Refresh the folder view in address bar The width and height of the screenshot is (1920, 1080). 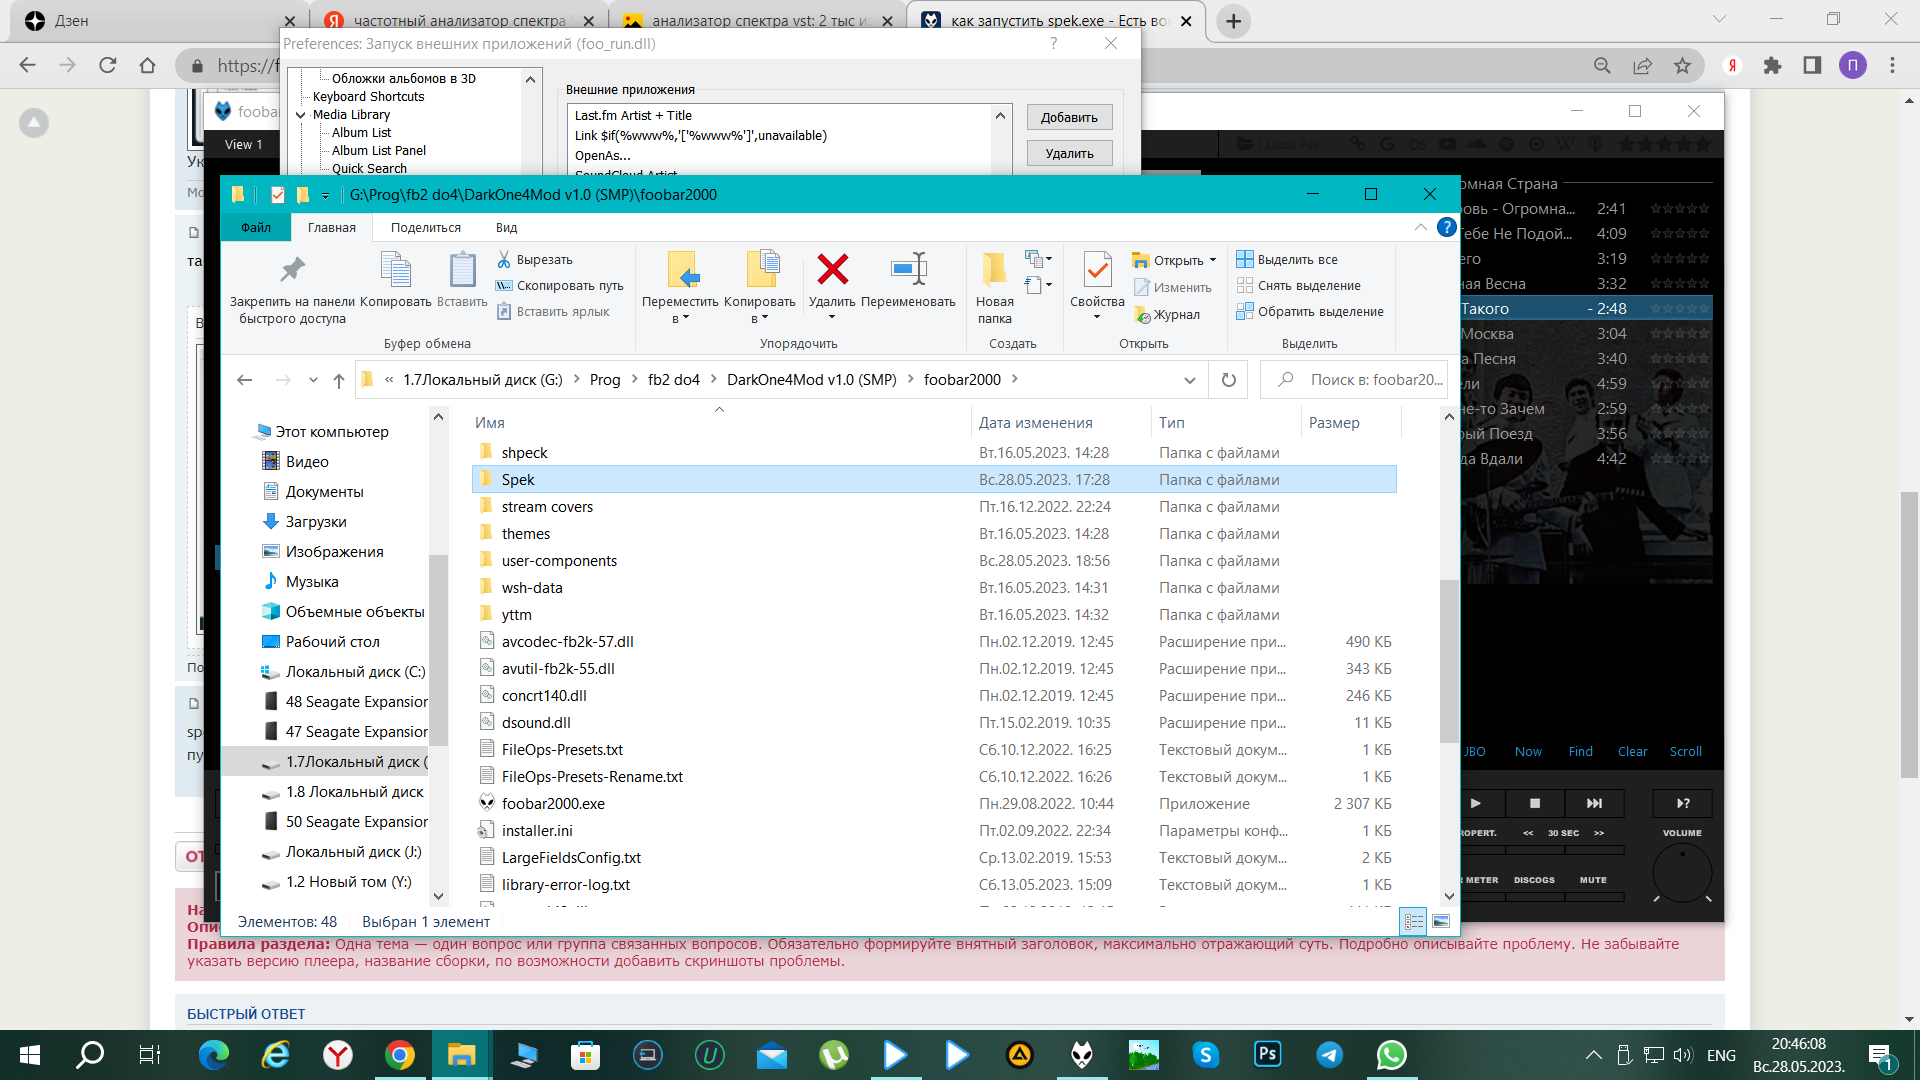coord(1229,380)
